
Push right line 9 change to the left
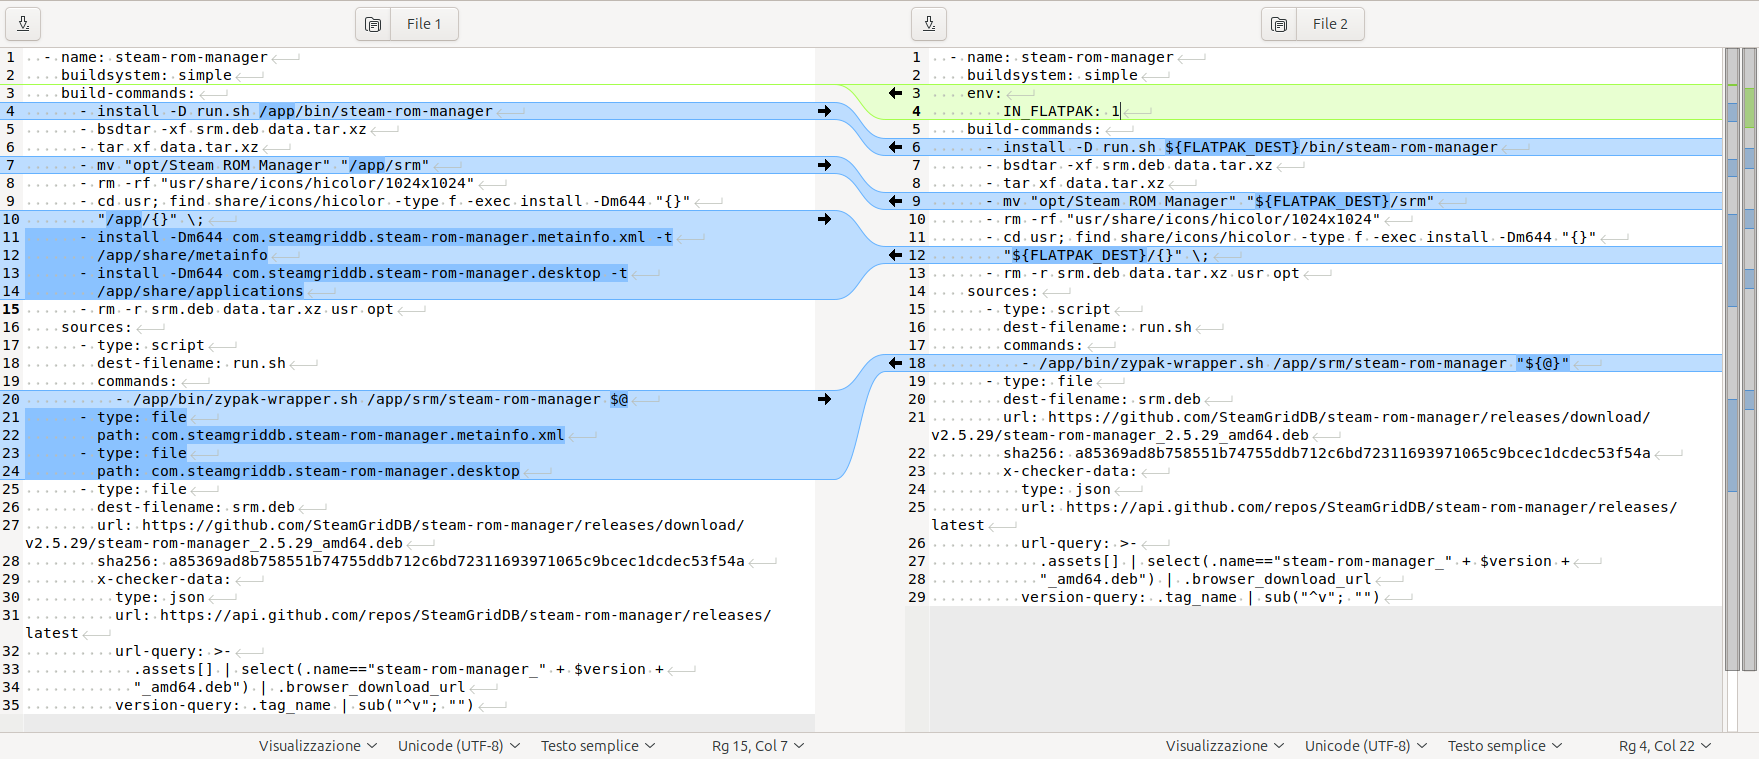coord(896,201)
